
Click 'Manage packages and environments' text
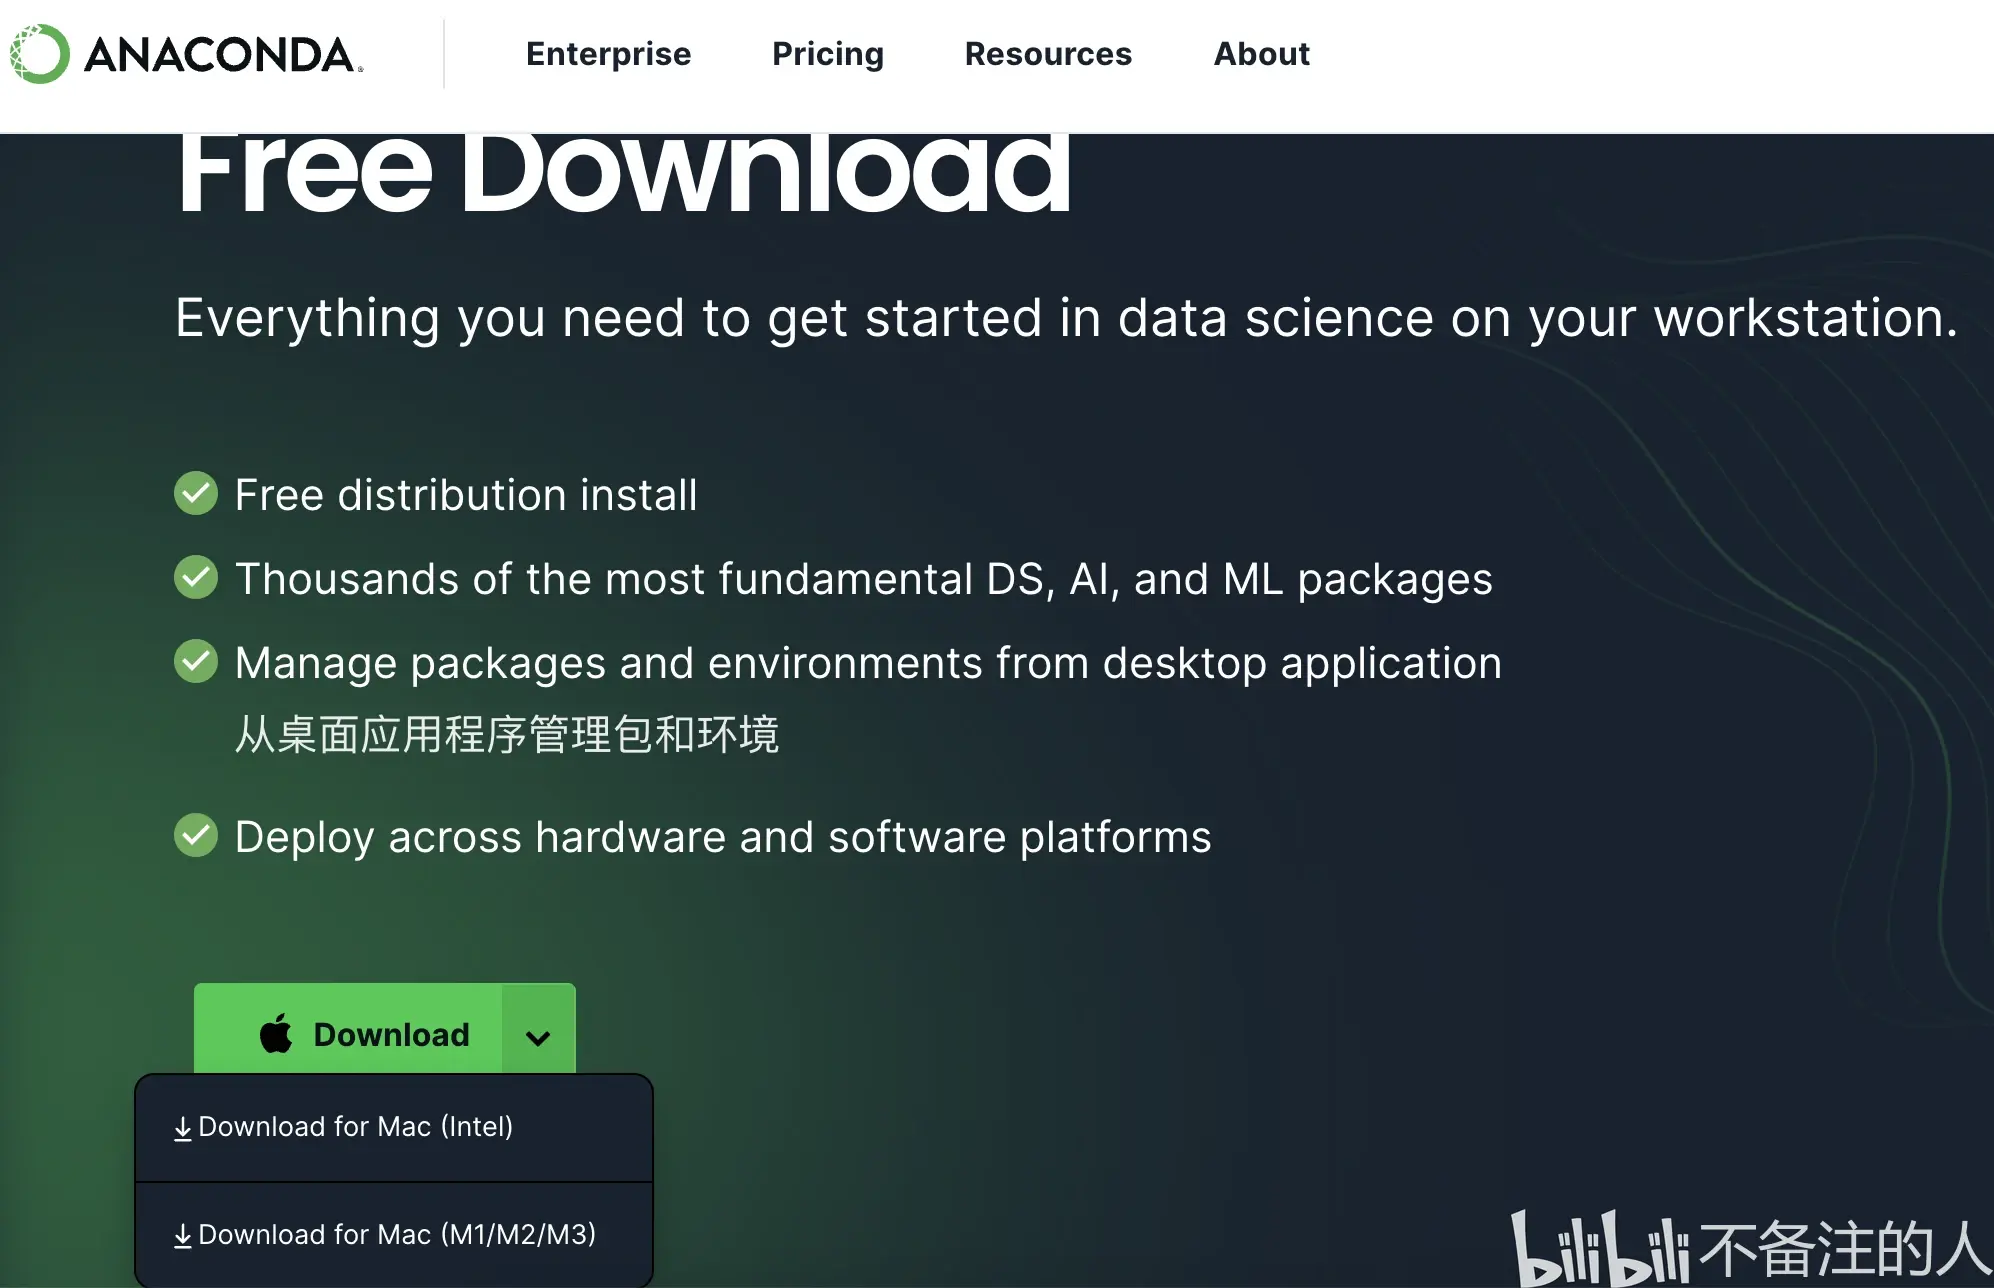[868, 664]
